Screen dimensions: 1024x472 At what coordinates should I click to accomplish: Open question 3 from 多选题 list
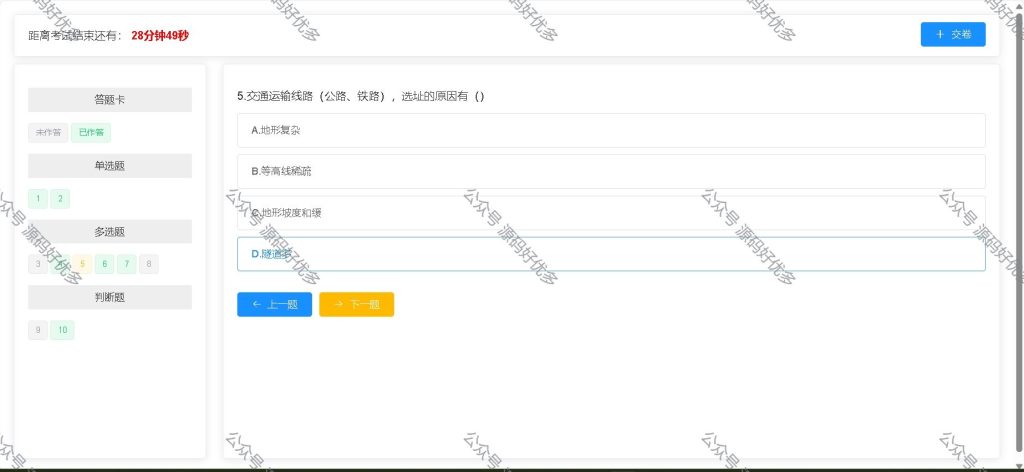click(38, 264)
